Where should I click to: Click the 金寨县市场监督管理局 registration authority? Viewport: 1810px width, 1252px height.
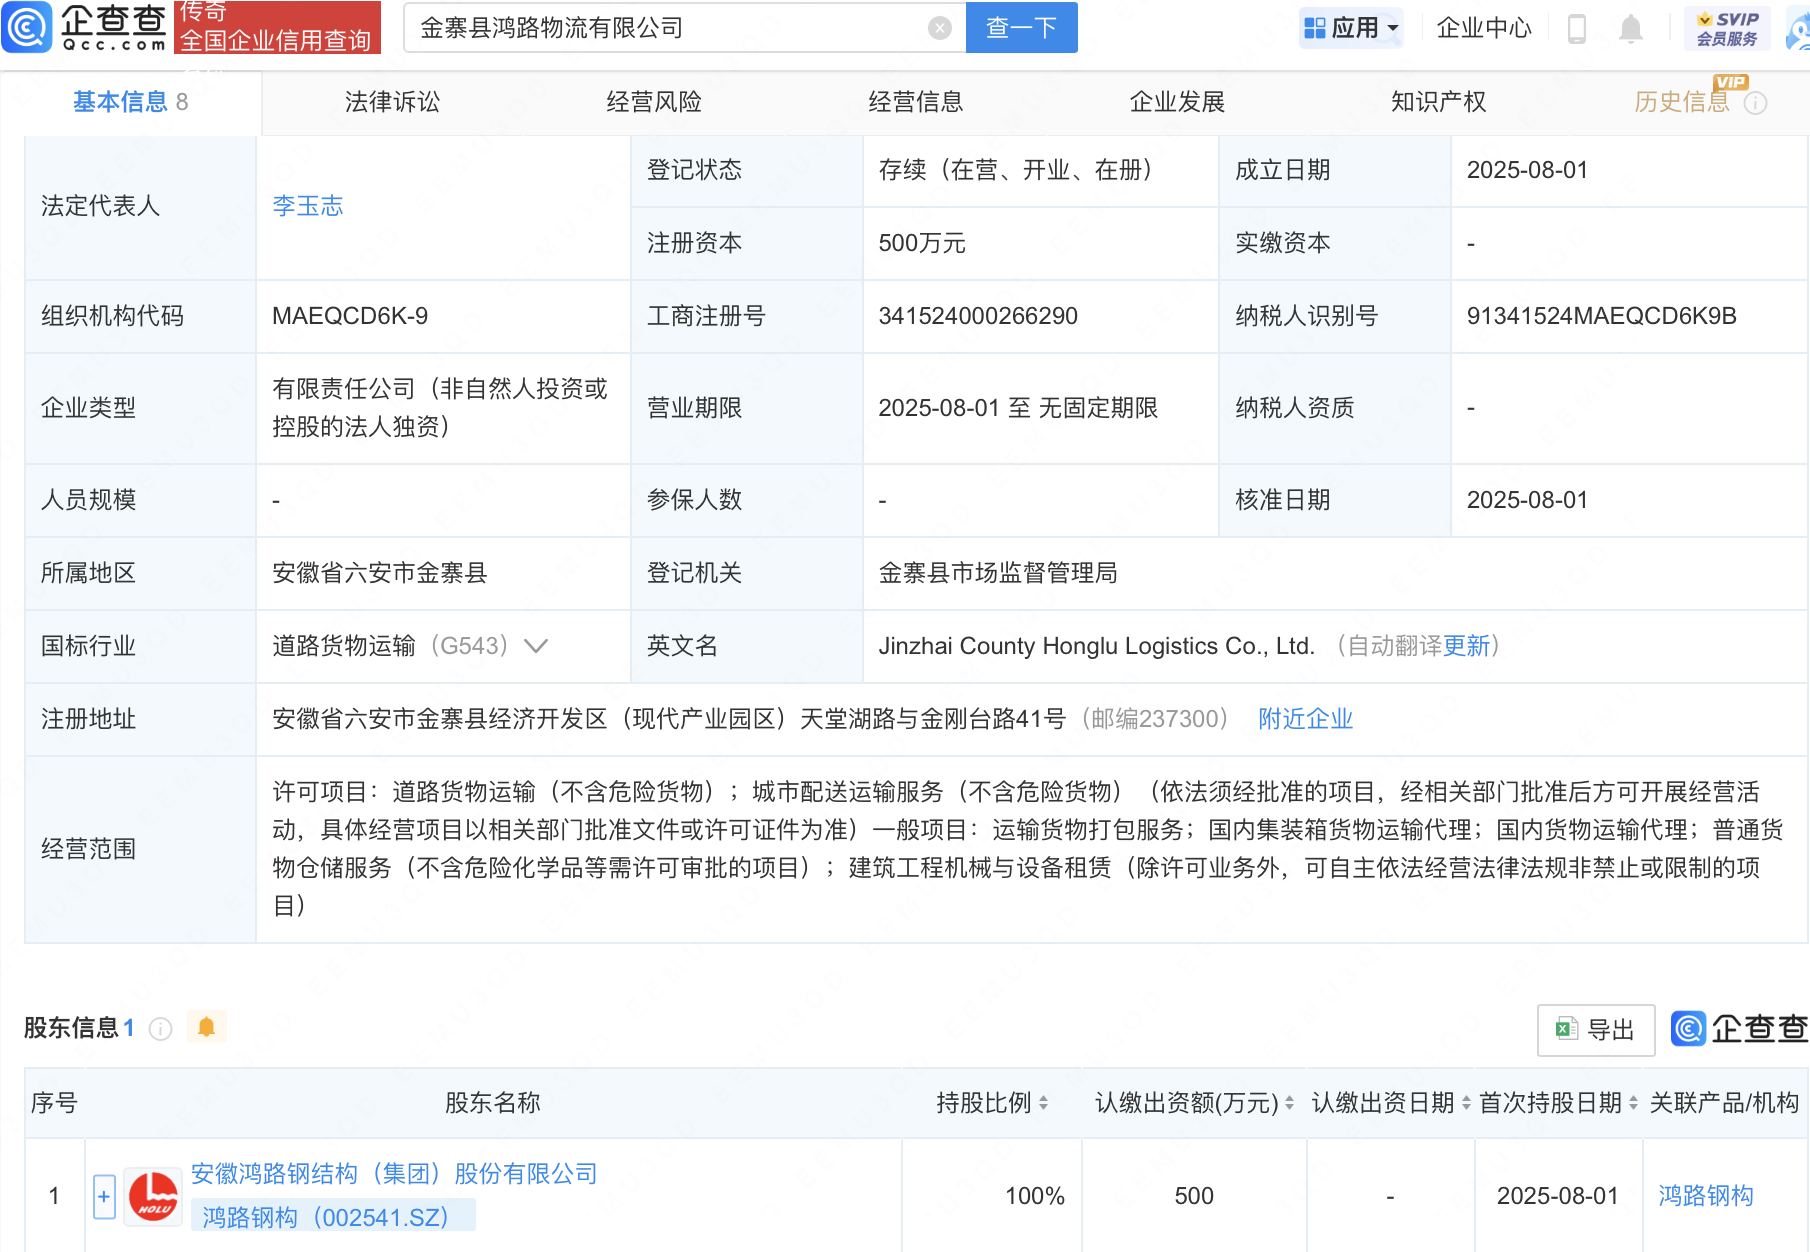pos(998,573)
